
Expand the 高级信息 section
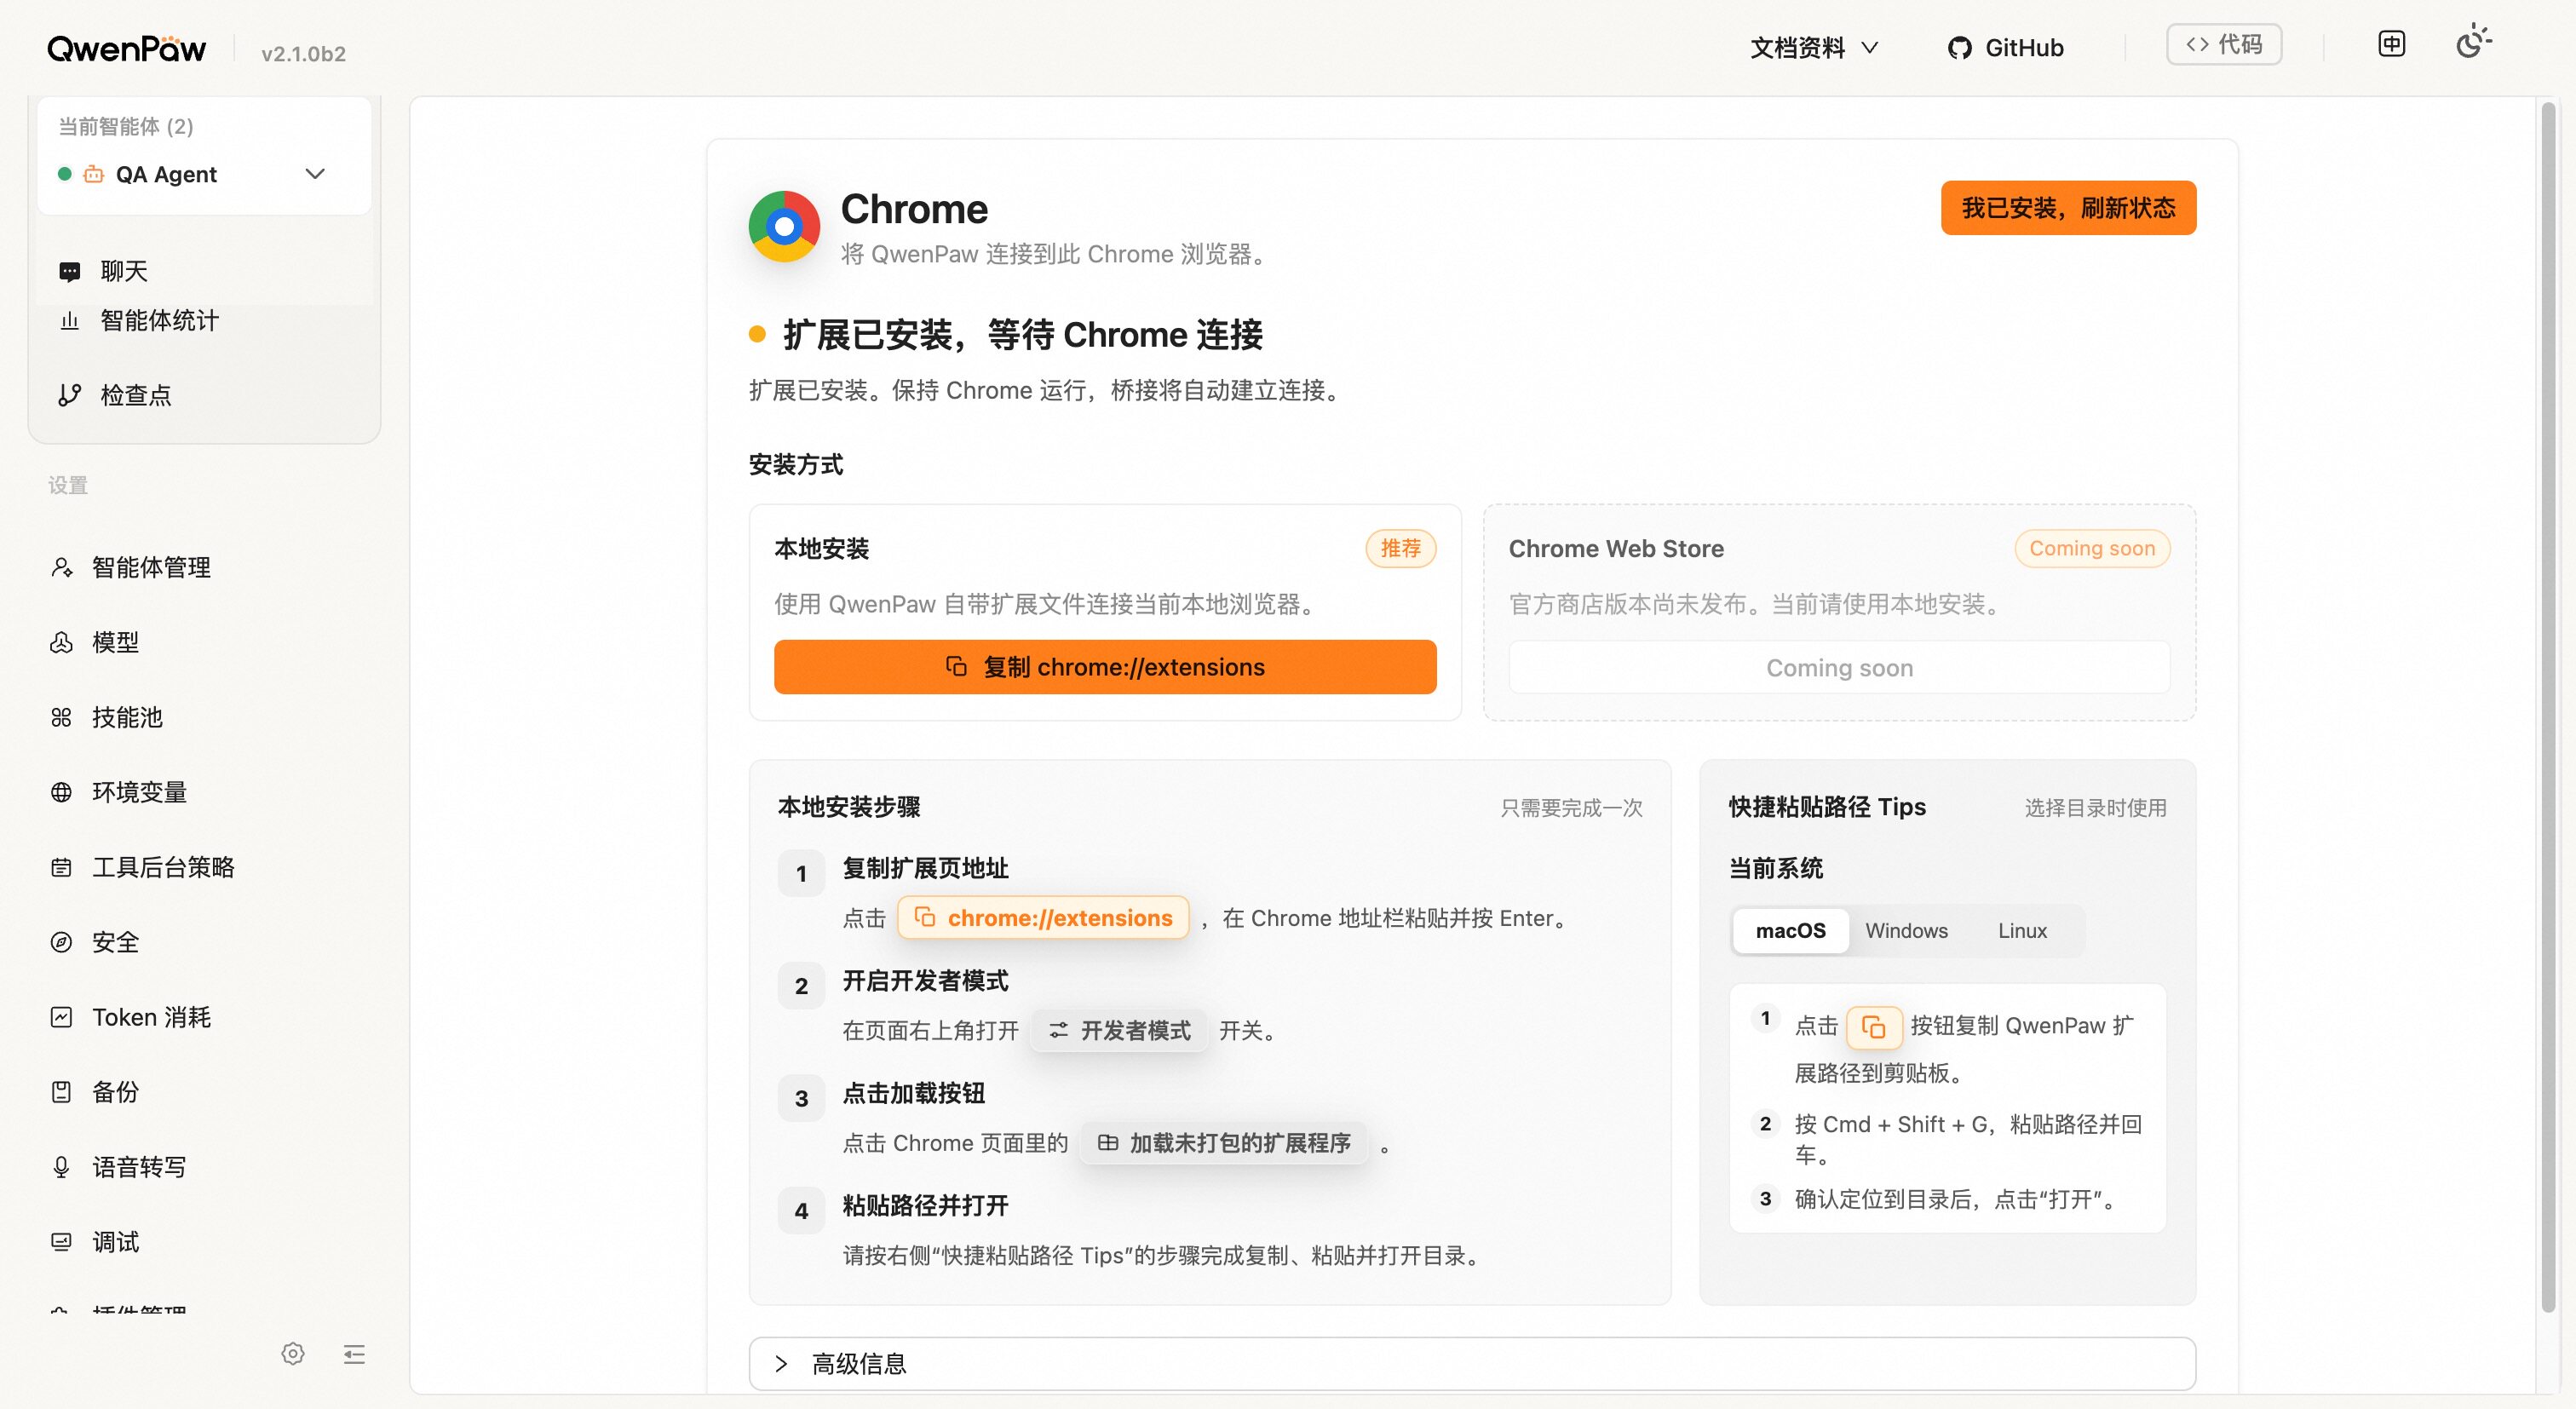tap(1472, 1364)
